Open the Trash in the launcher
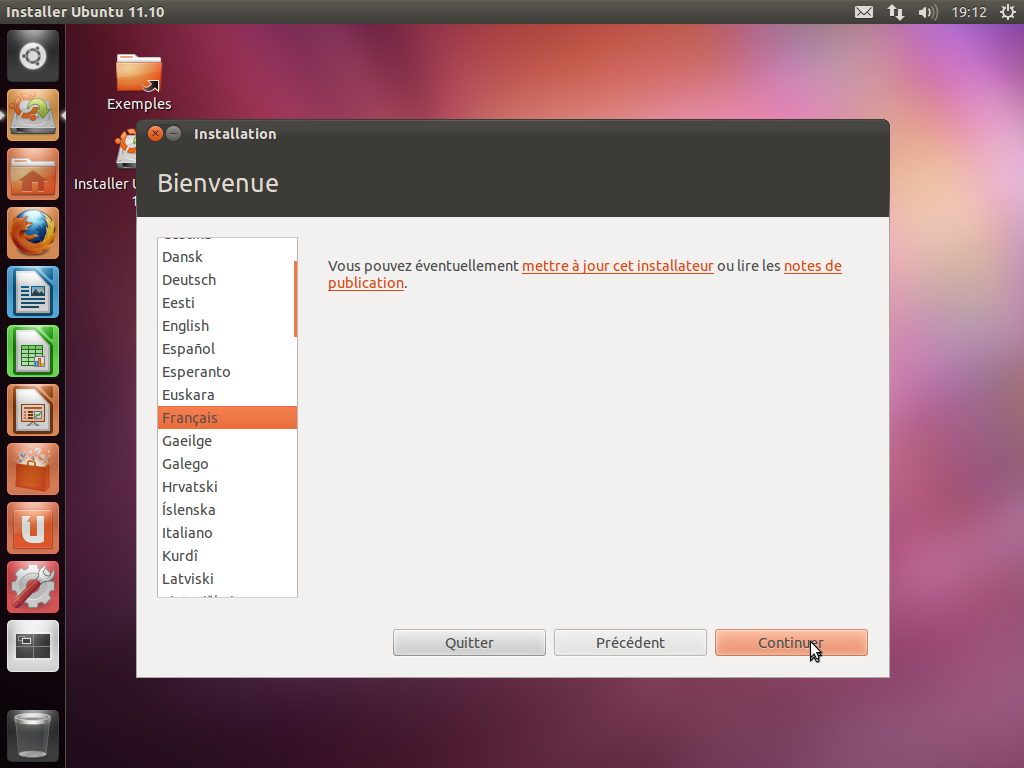 (x=33, y=736)
